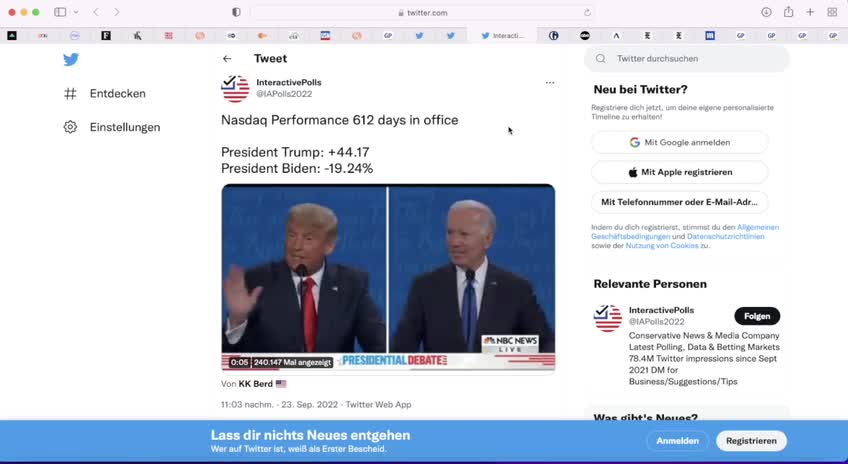848x464 pixels.
Task: Reload the page with the refresh icon
Action: pos(587,12)
